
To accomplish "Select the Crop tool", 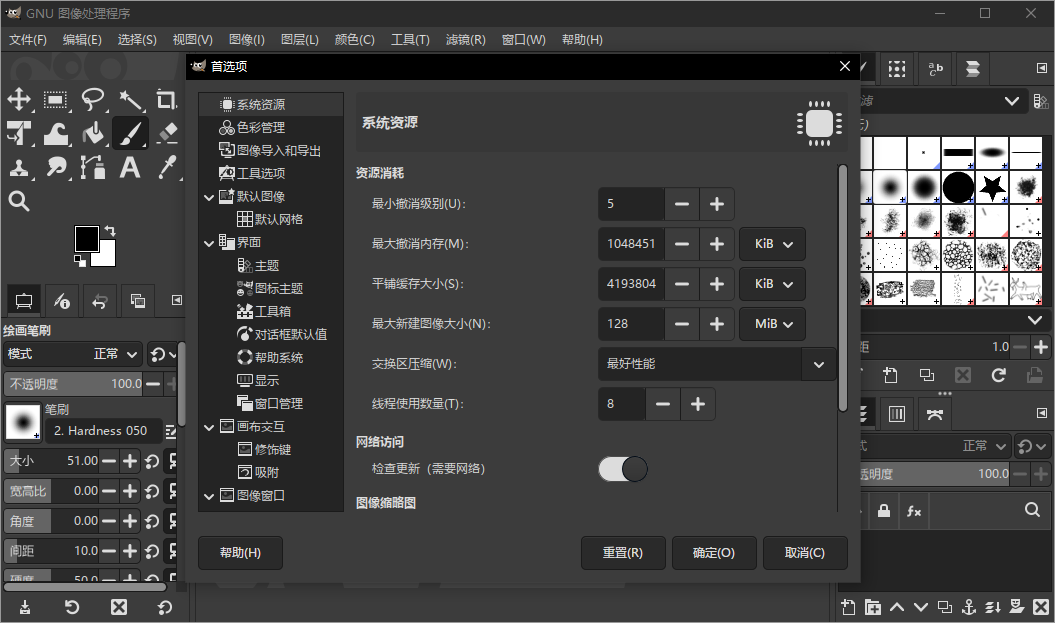I will [x=166, y=100].
